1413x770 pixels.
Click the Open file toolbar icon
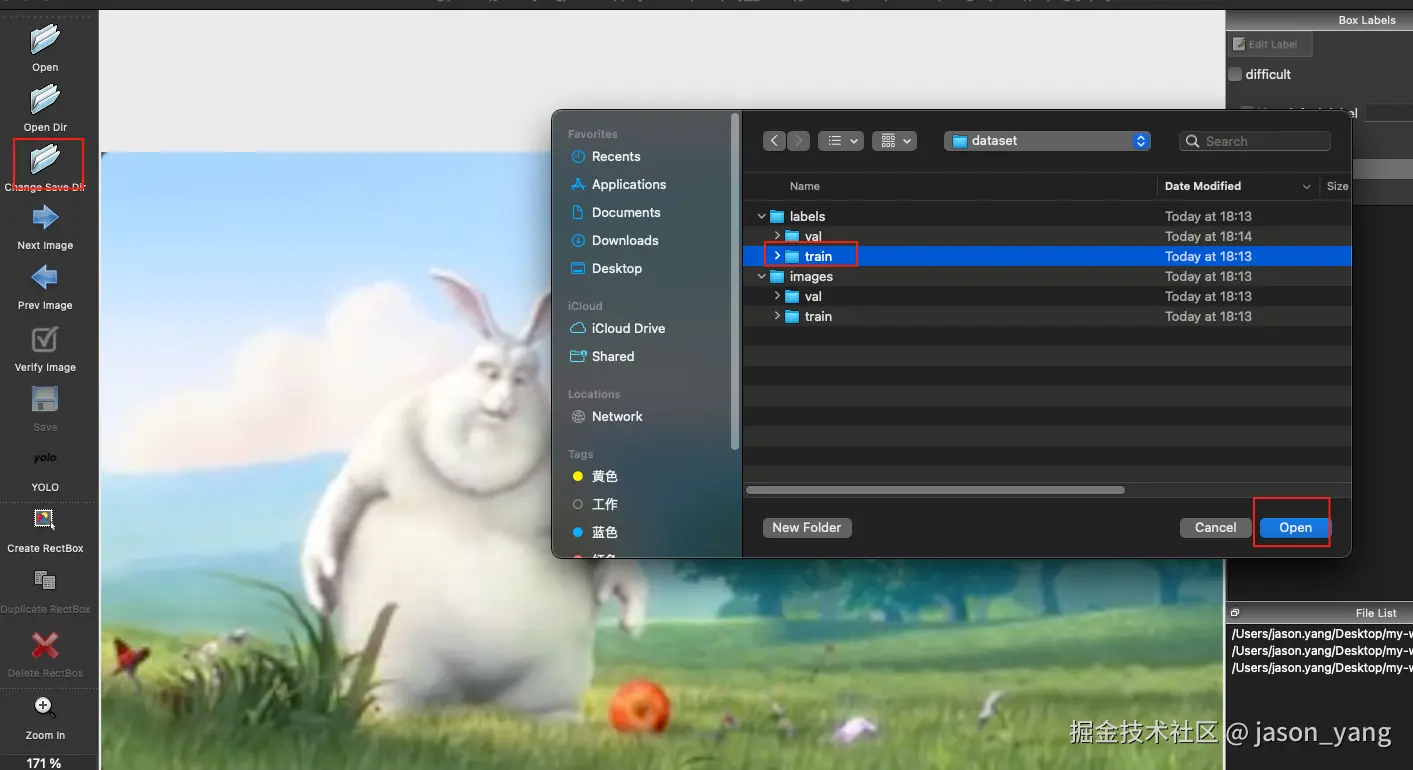[45, 40]
